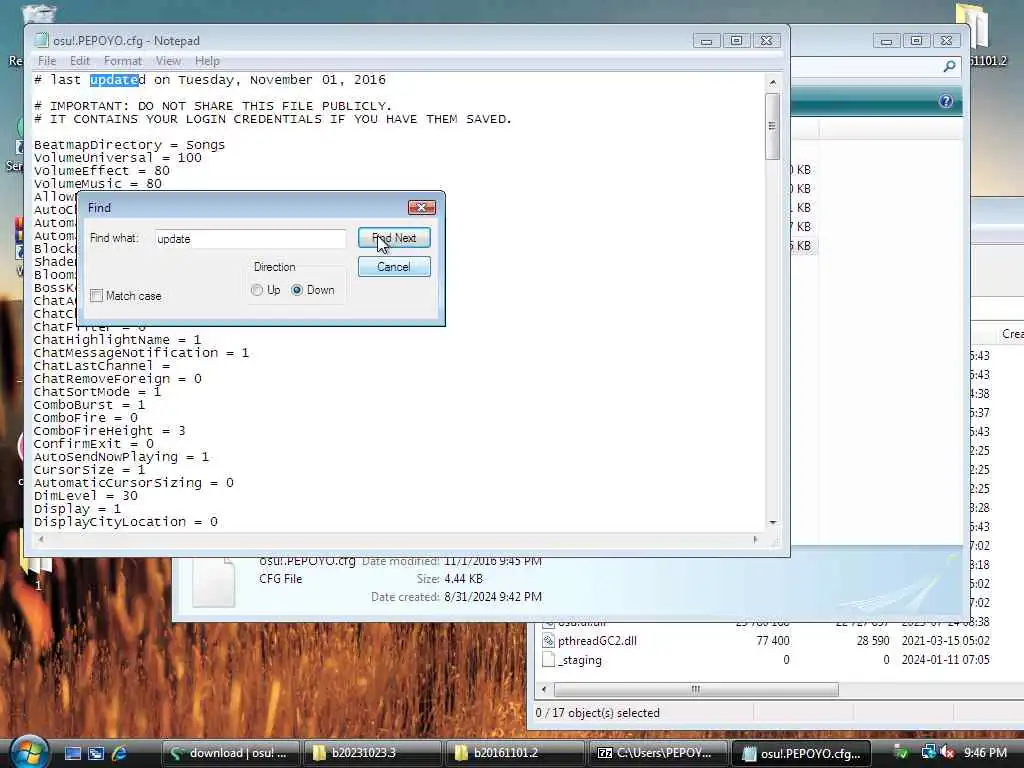Click the highlighted word 'update' in Notepad
Screen dimensions: 1024x768
(114, 80)
